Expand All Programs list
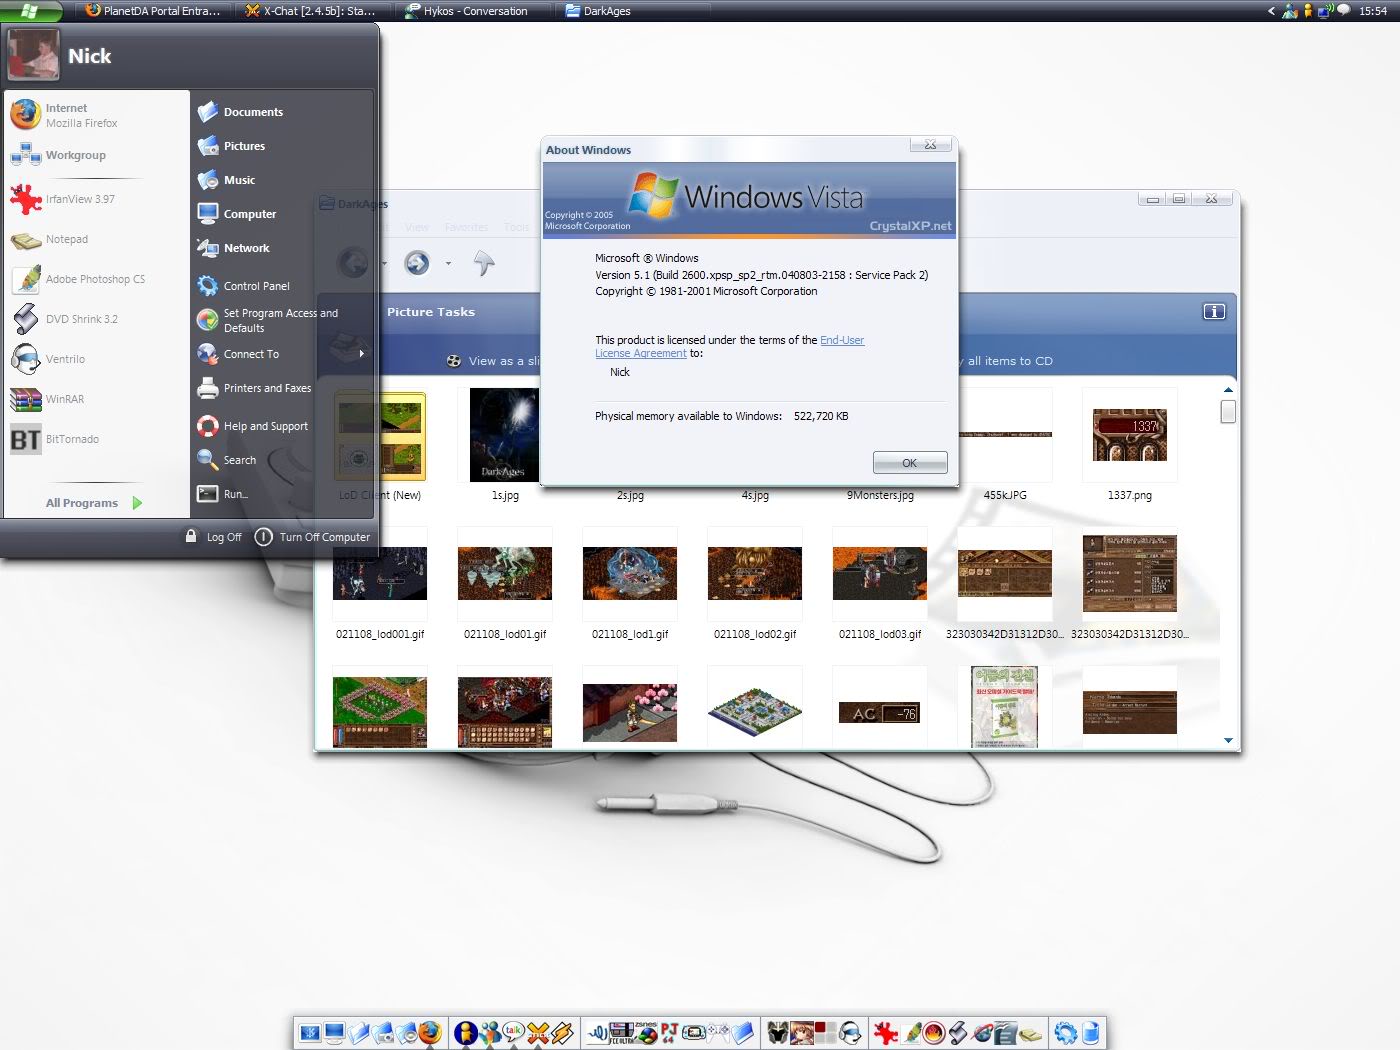 click(x=94, y=503)
